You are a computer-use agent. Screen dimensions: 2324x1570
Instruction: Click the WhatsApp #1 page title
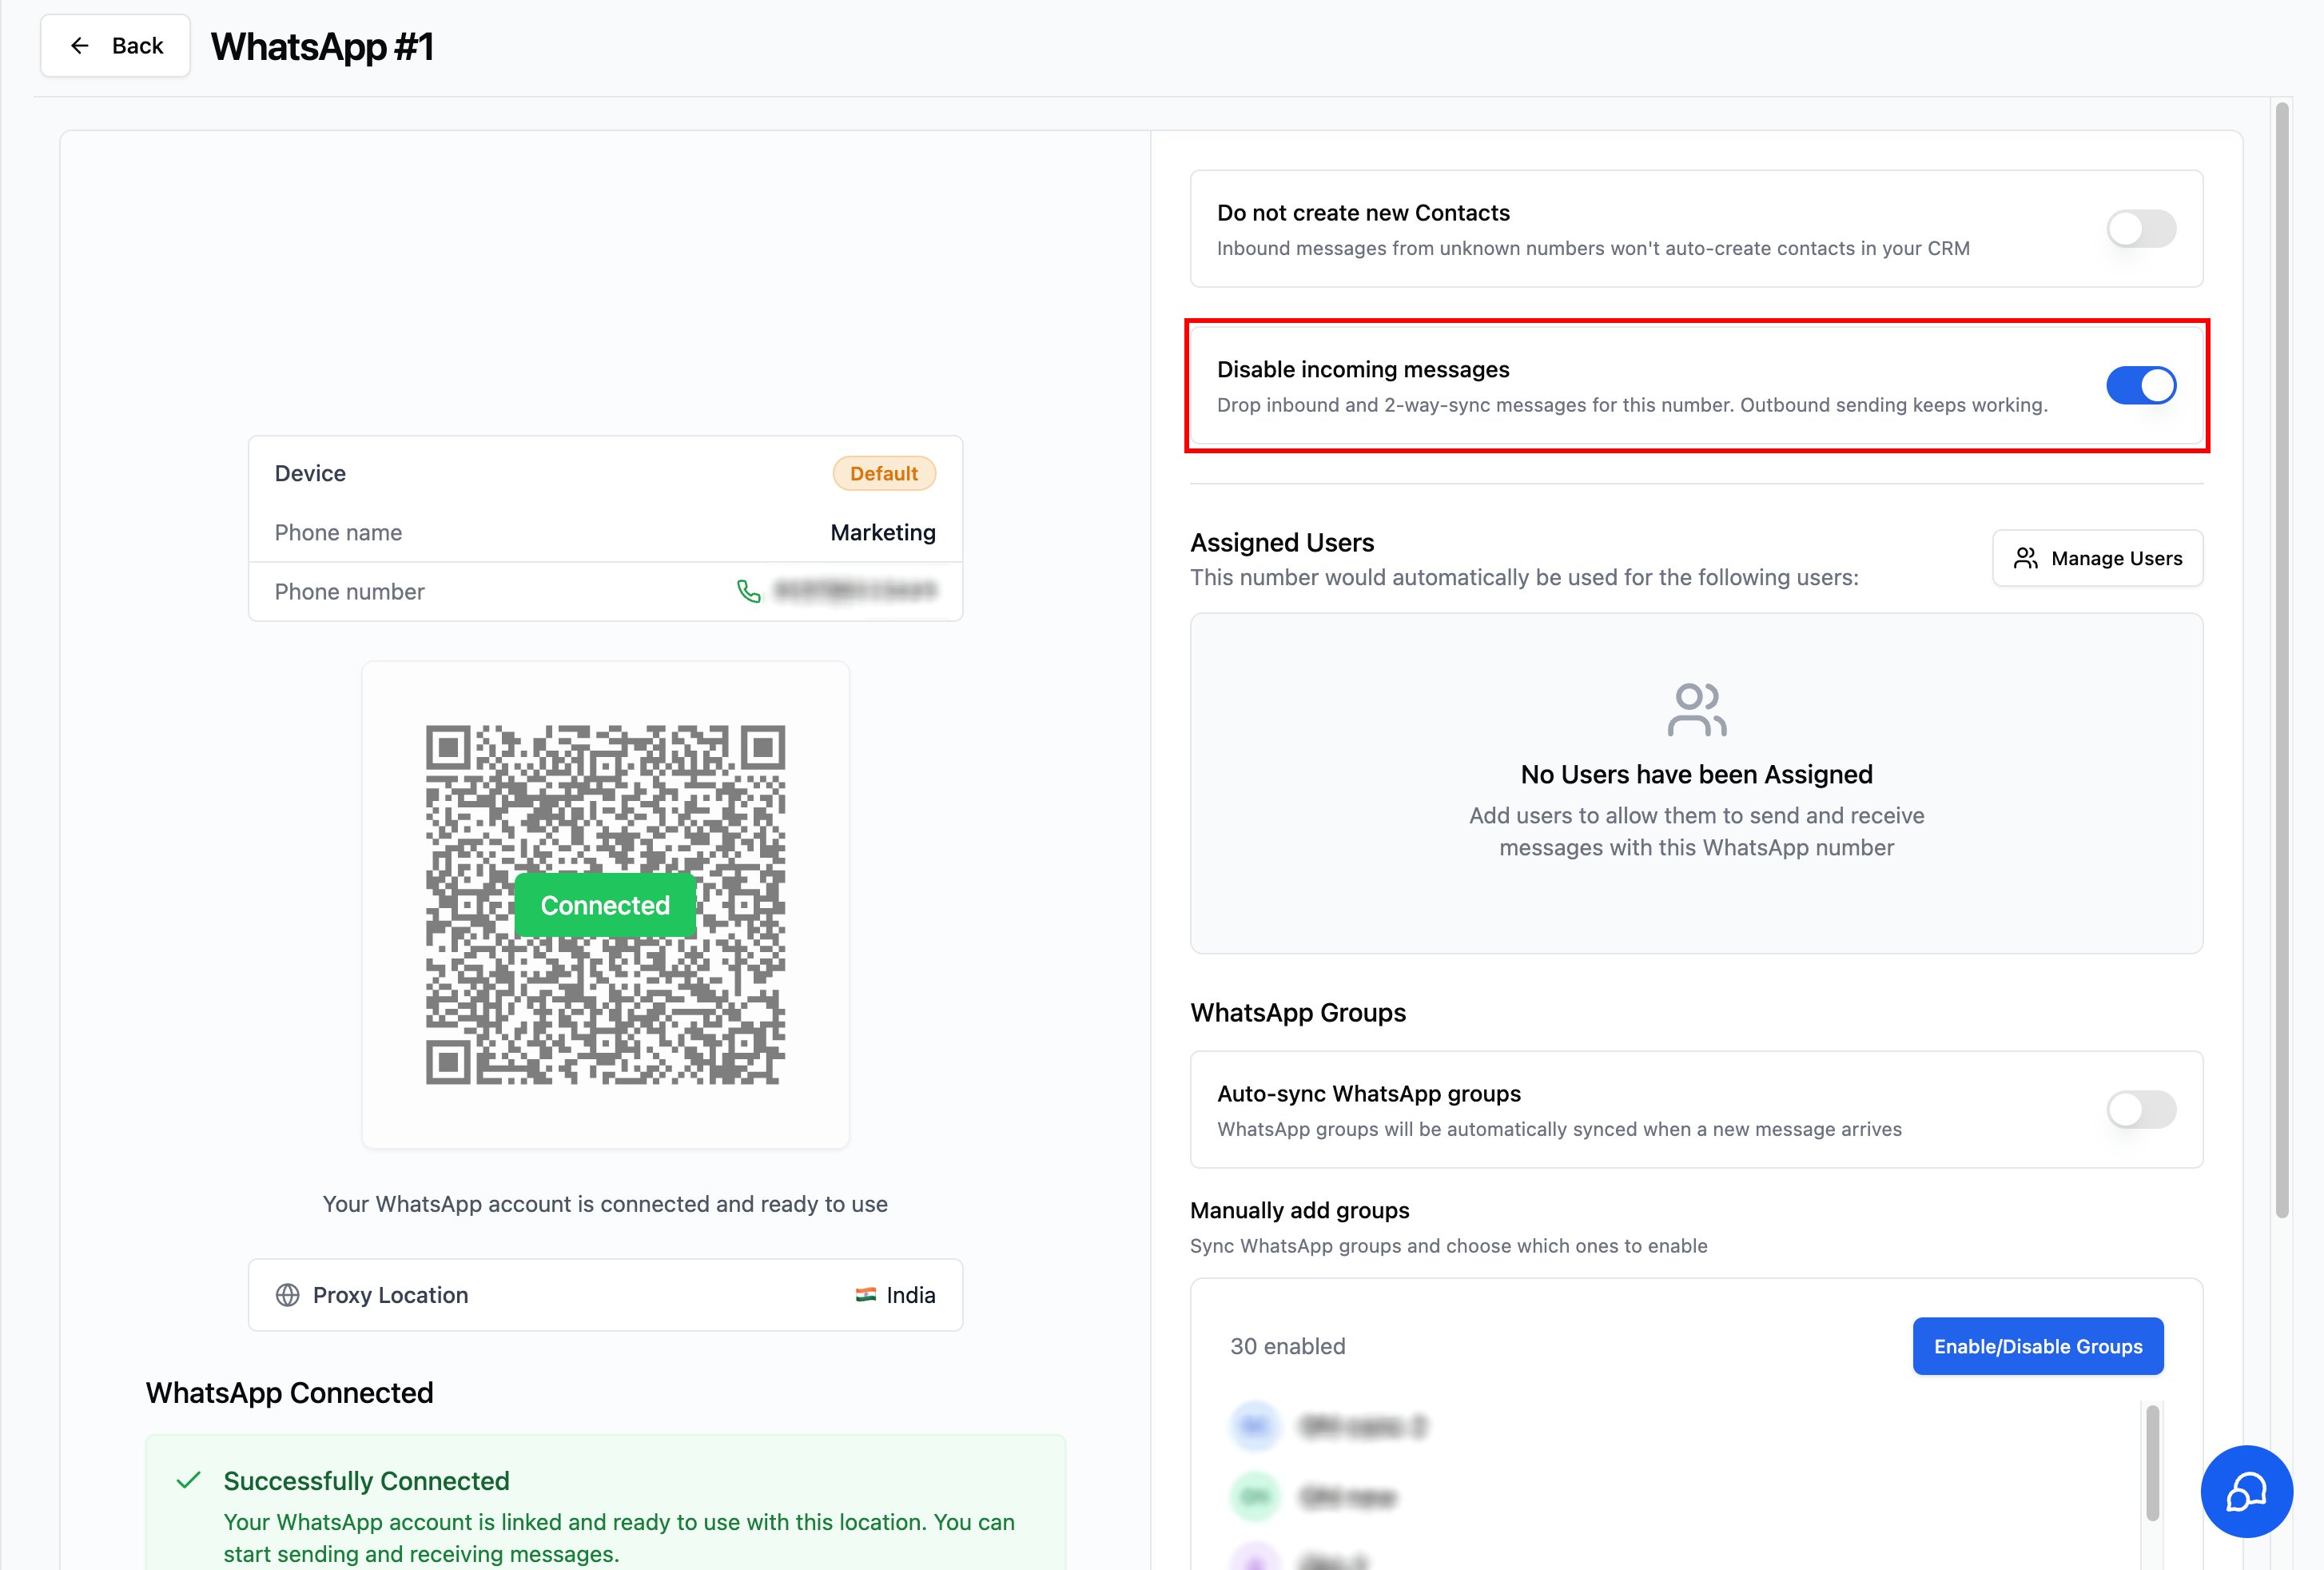click(322, 47)
